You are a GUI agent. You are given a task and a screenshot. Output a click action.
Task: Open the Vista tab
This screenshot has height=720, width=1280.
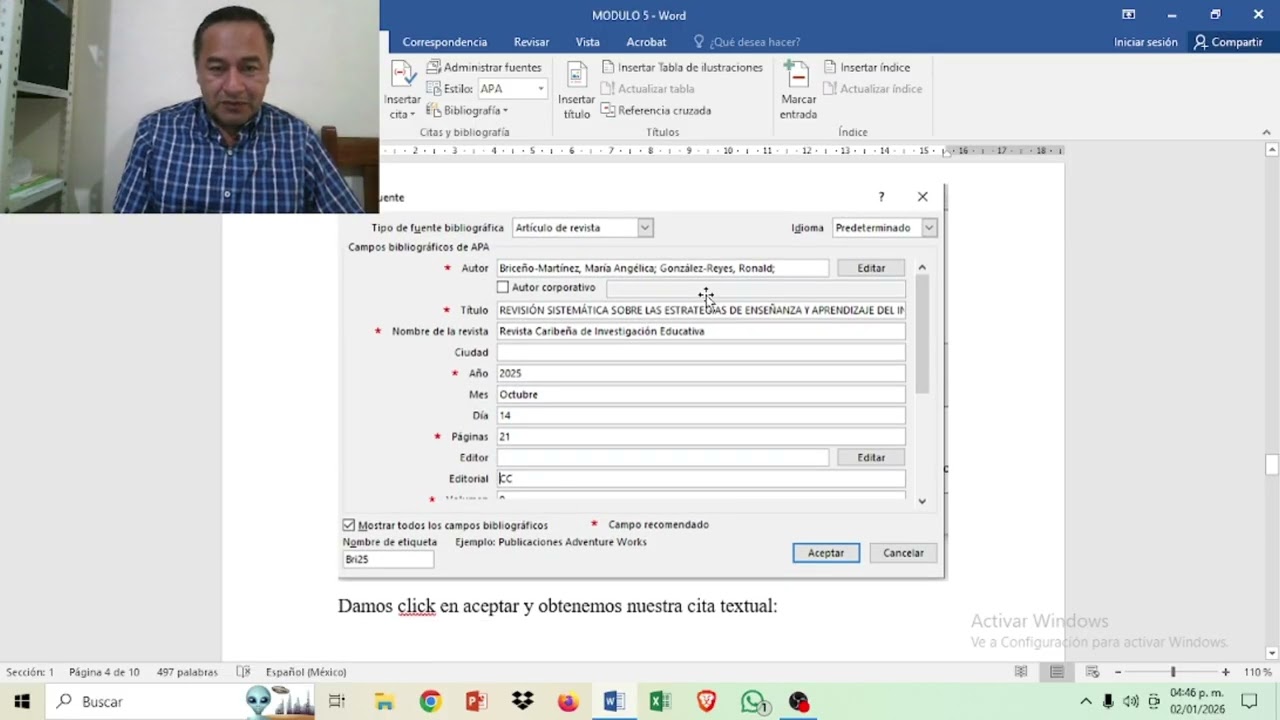click(x=588, y=42)
